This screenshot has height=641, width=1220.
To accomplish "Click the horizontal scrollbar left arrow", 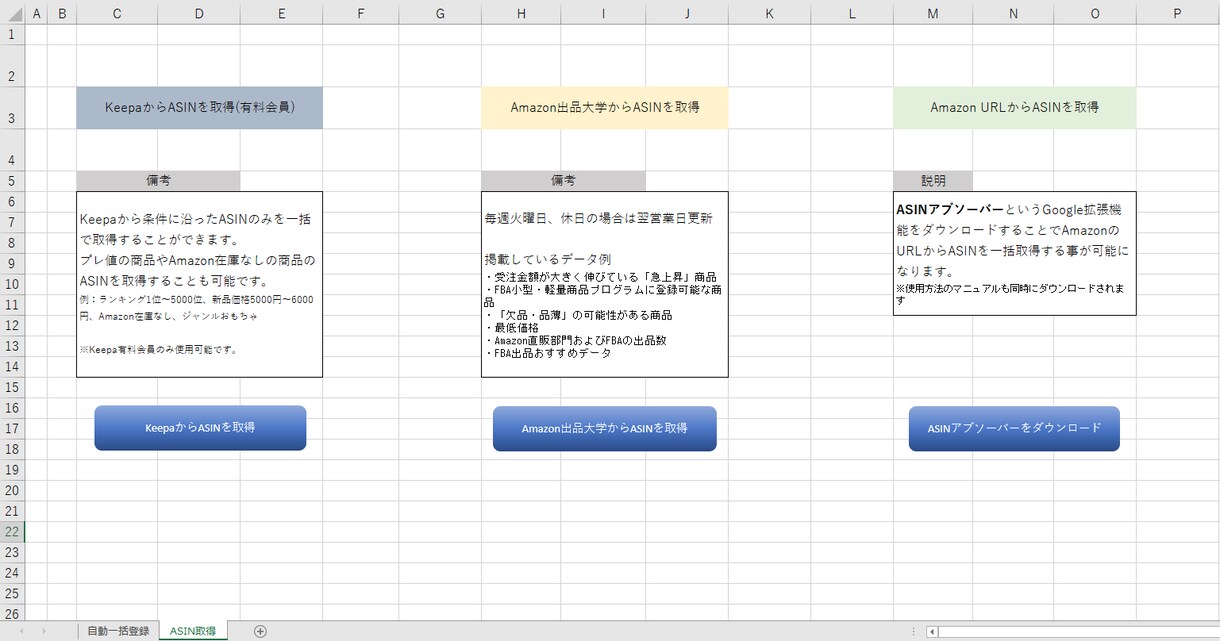I will 933,631.
